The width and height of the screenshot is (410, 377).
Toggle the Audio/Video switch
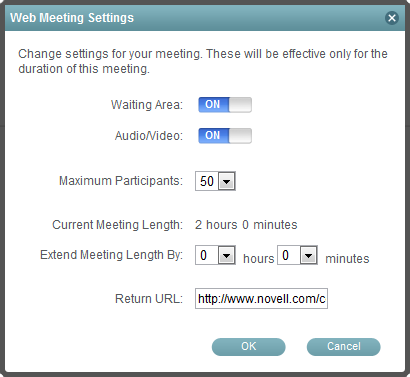225,136
